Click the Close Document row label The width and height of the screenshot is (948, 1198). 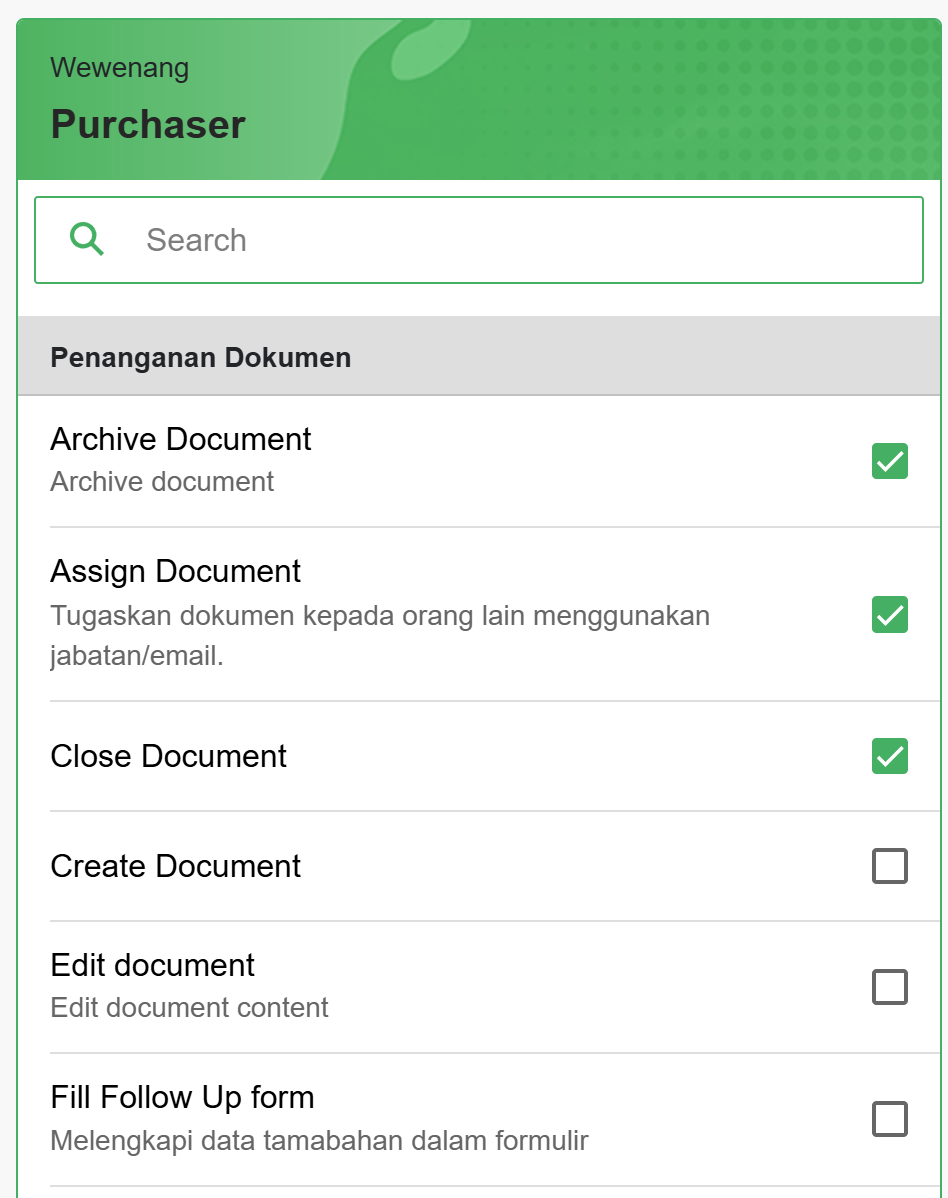[168, 756]
